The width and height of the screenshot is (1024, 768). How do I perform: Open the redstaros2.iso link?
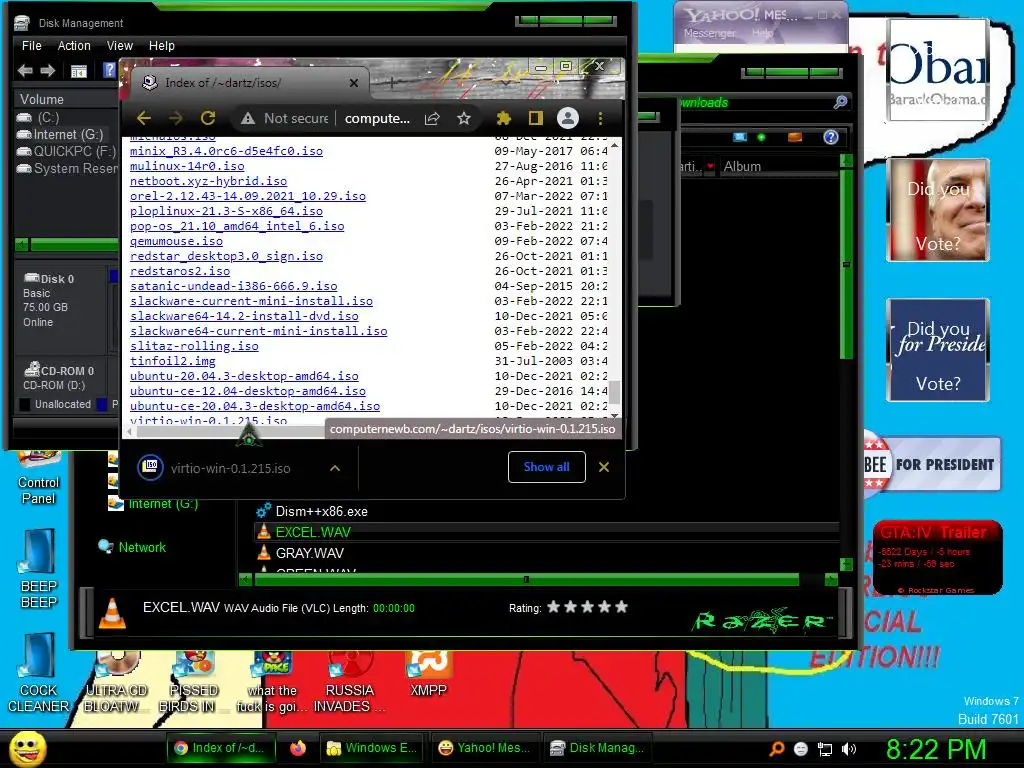[180, 271]
